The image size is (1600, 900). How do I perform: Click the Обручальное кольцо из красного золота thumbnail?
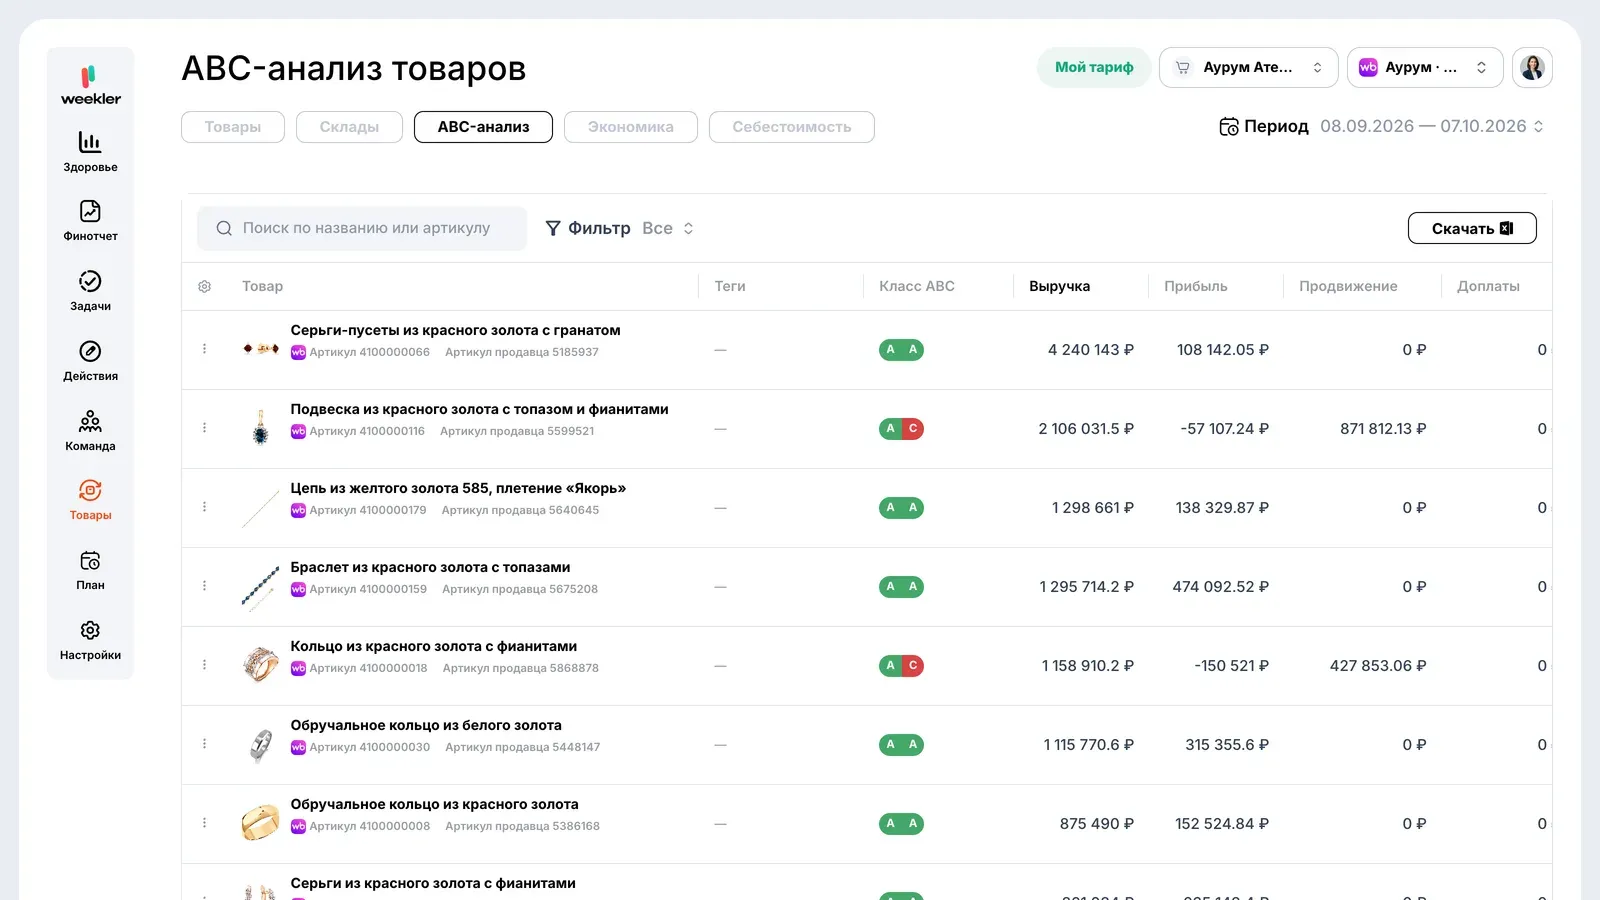pos(261,822)
